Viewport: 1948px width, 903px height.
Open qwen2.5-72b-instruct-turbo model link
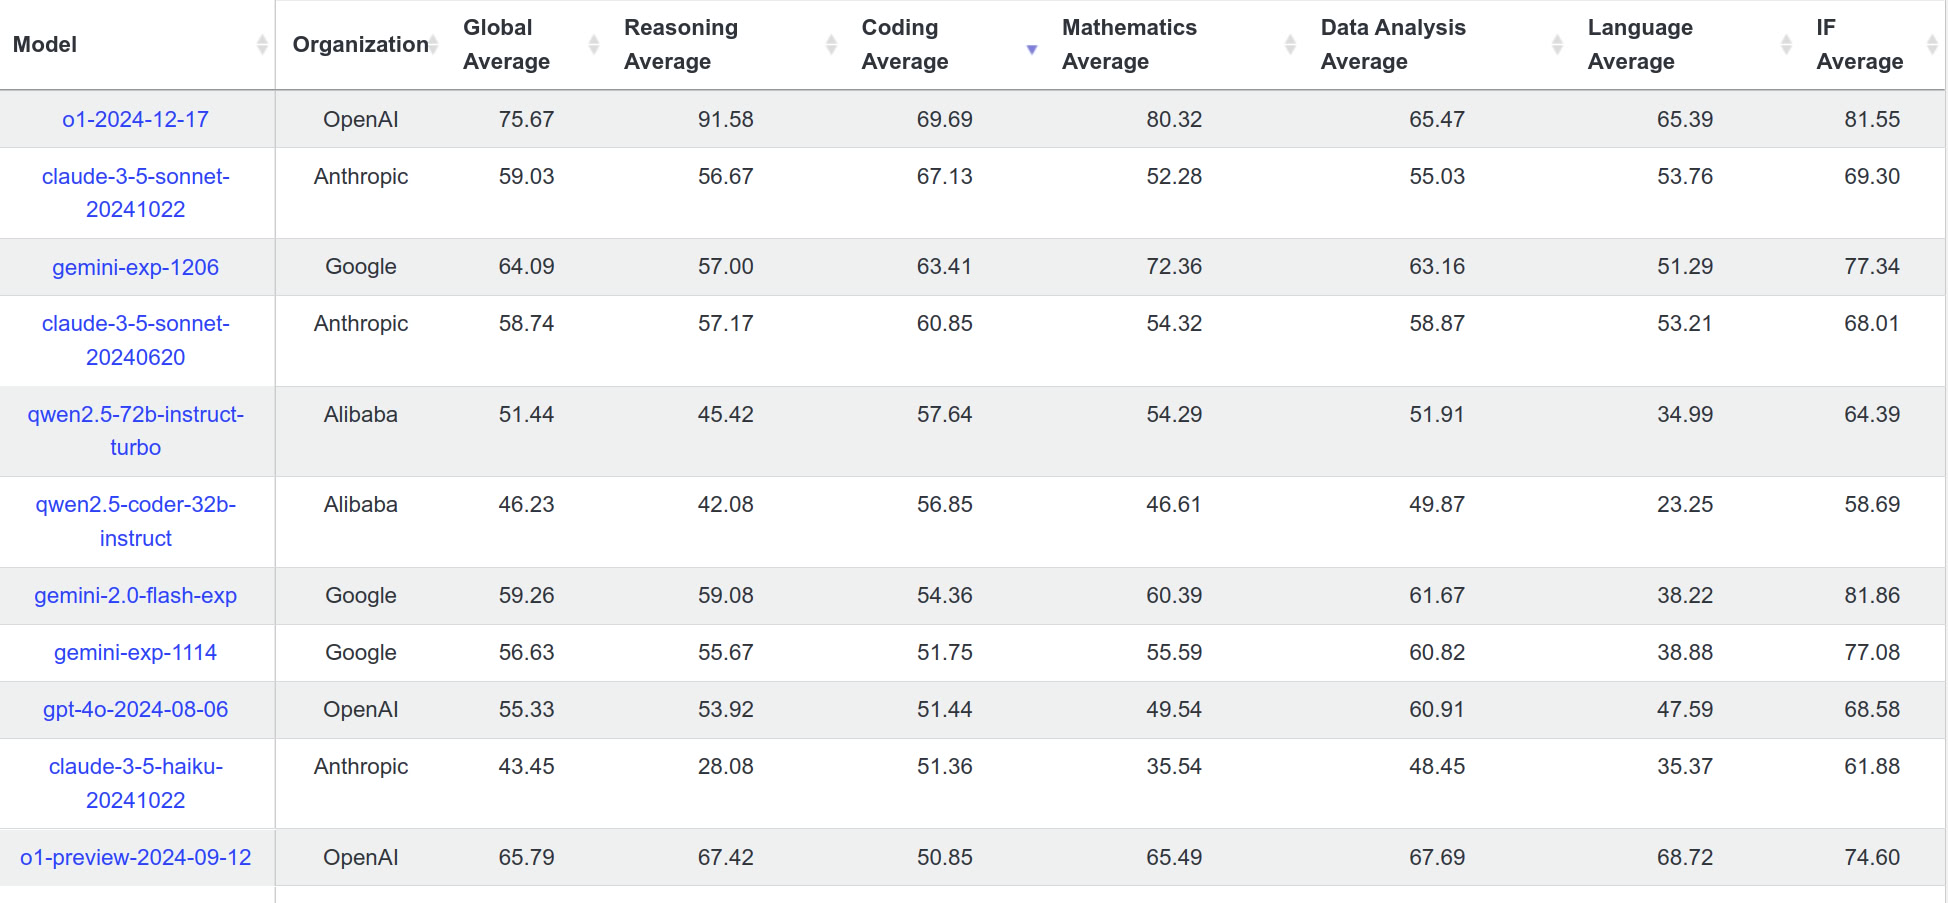click(136, 431)
